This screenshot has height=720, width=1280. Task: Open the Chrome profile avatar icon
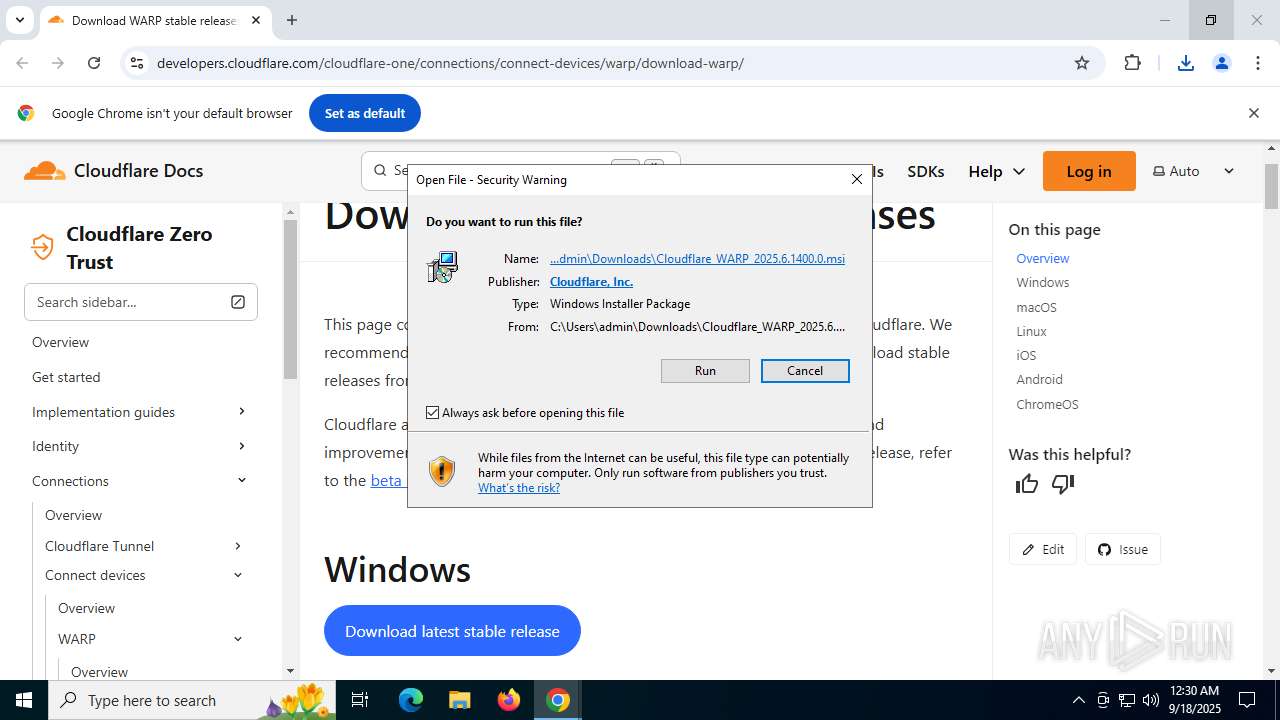[1222, 63]
